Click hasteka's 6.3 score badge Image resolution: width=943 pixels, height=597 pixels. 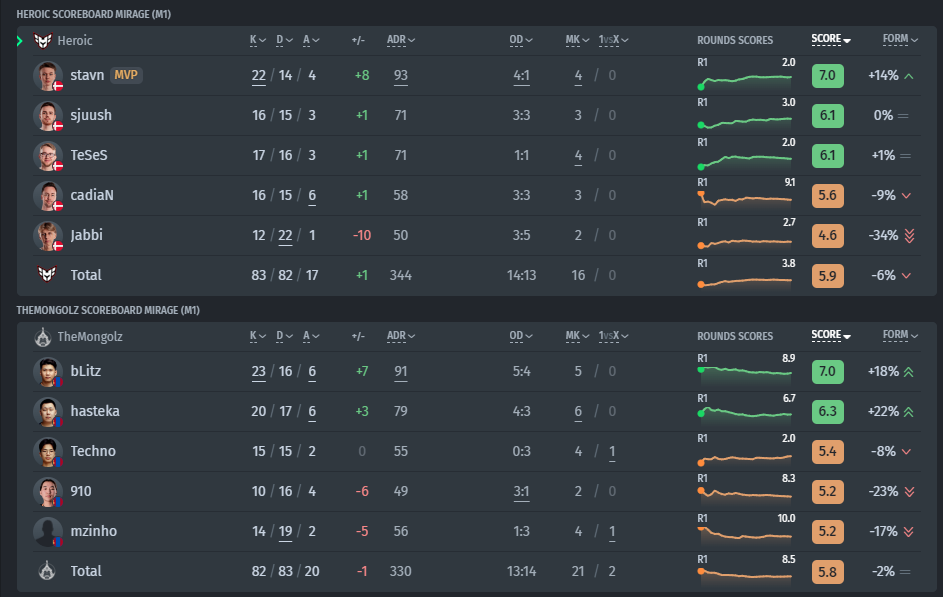tap(828, 412)
